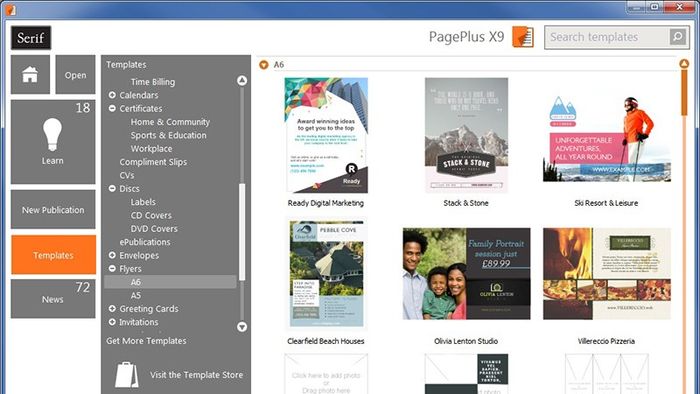Click the orange gallery scrollbar thumb
The image size is (700, 394).
(x=684, y=93)
